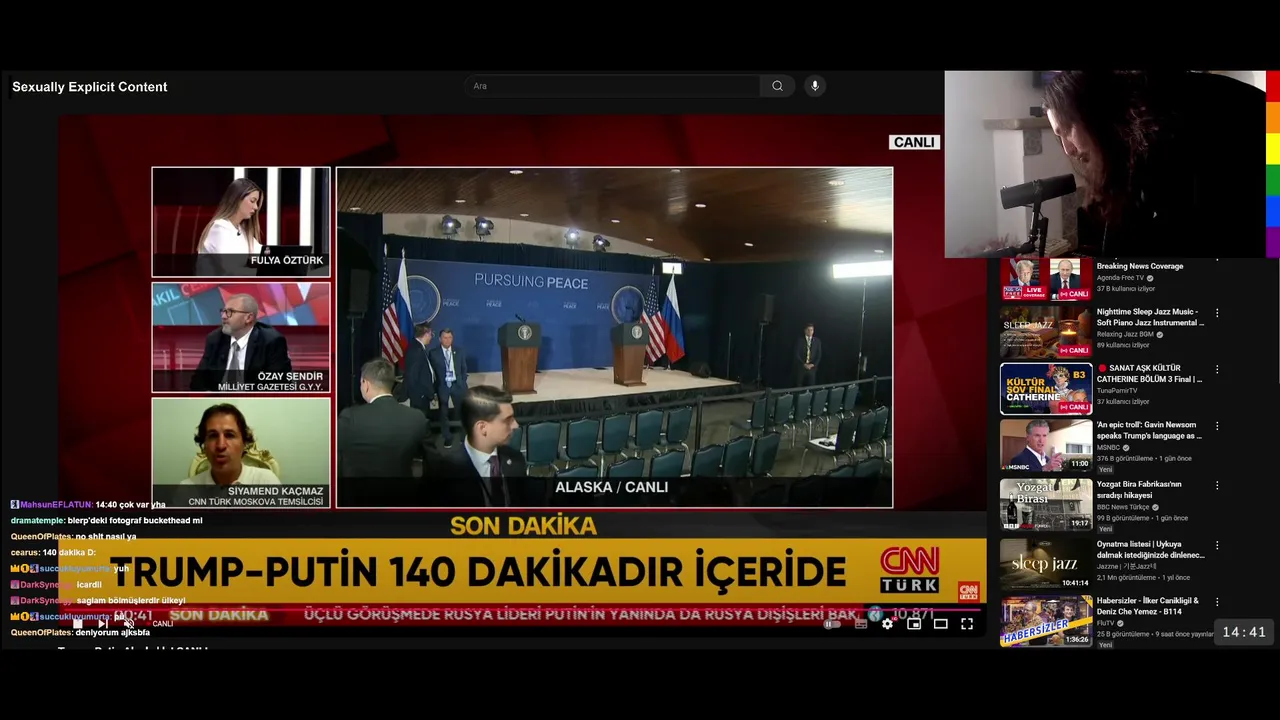Open options menu for Nighttime Sleep Jazz Music
Viewport: 1280px width, 720px height.
1217,313
